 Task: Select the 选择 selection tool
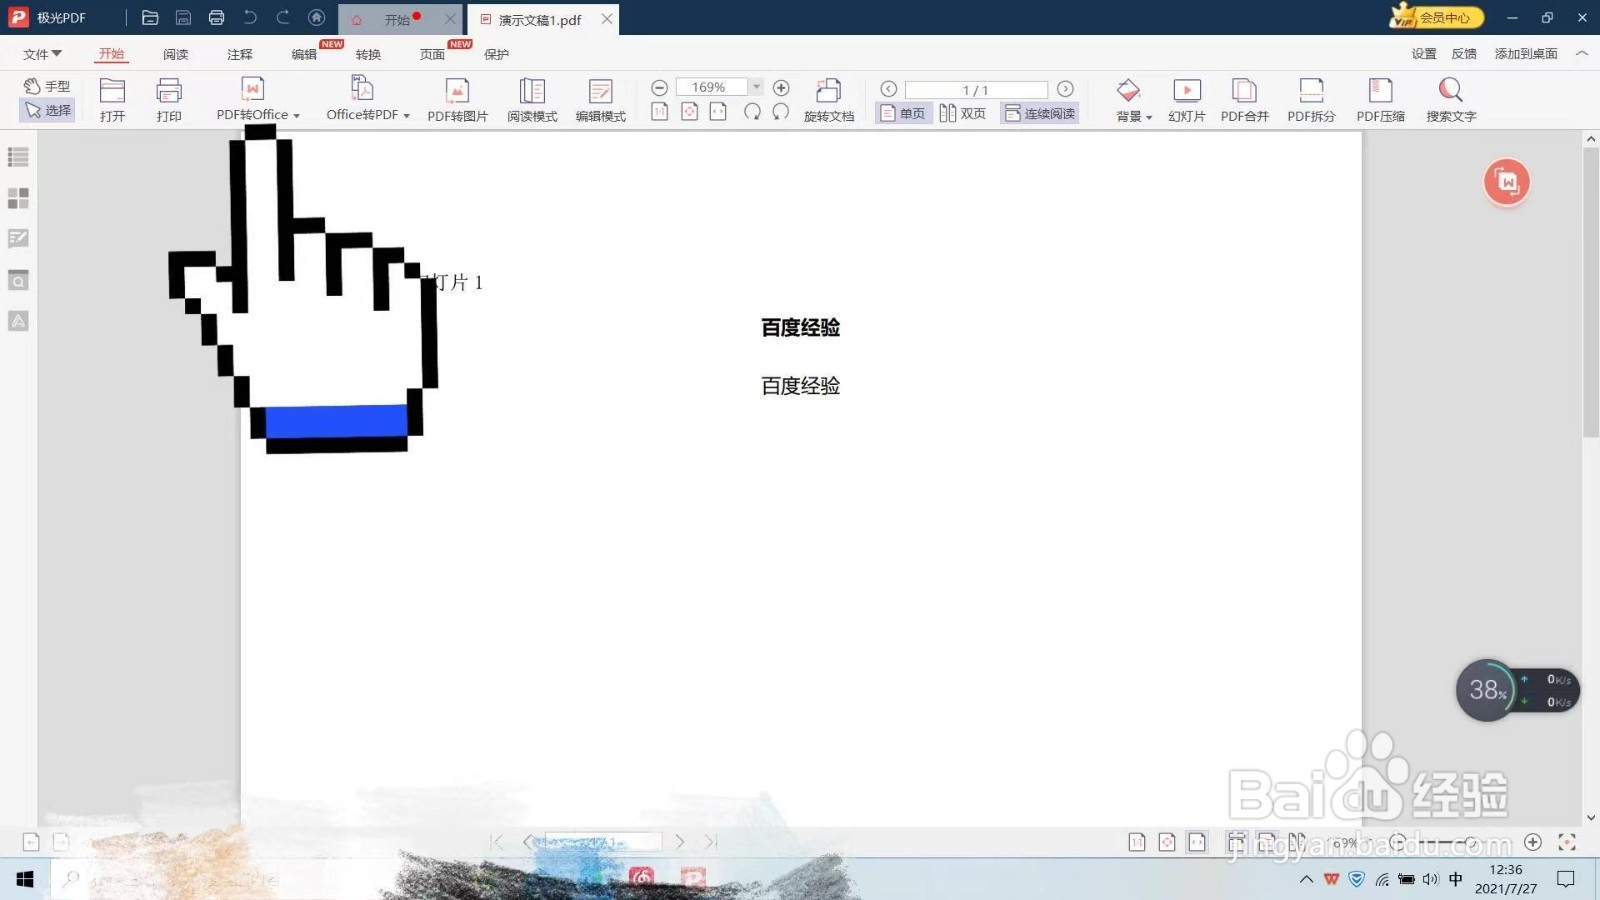(47, 110)
